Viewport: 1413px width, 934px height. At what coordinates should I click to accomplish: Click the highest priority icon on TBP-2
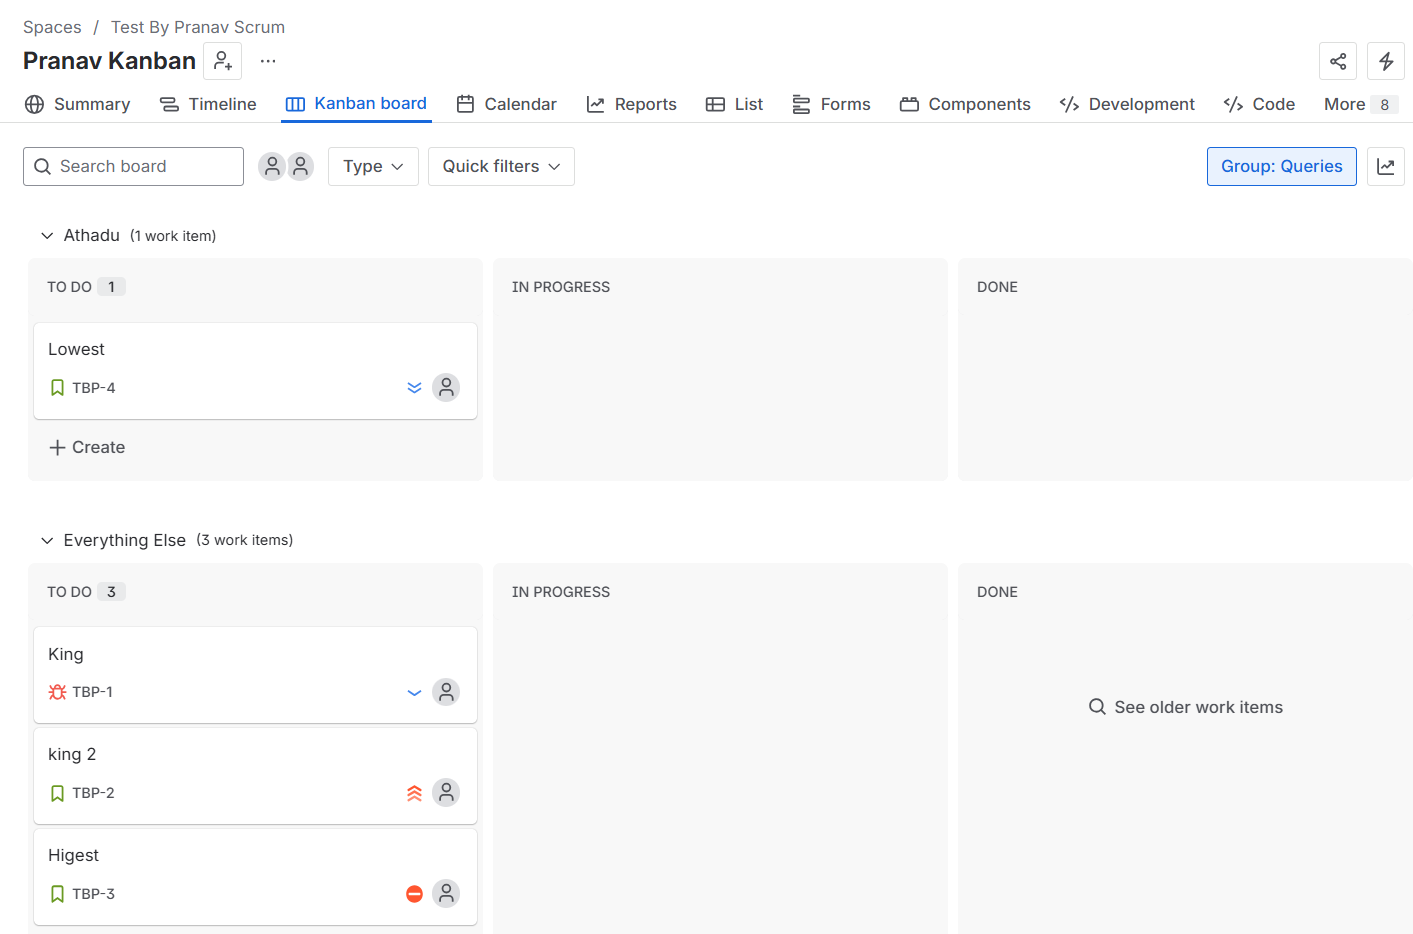pyautogui.click(x=414, y=793)
